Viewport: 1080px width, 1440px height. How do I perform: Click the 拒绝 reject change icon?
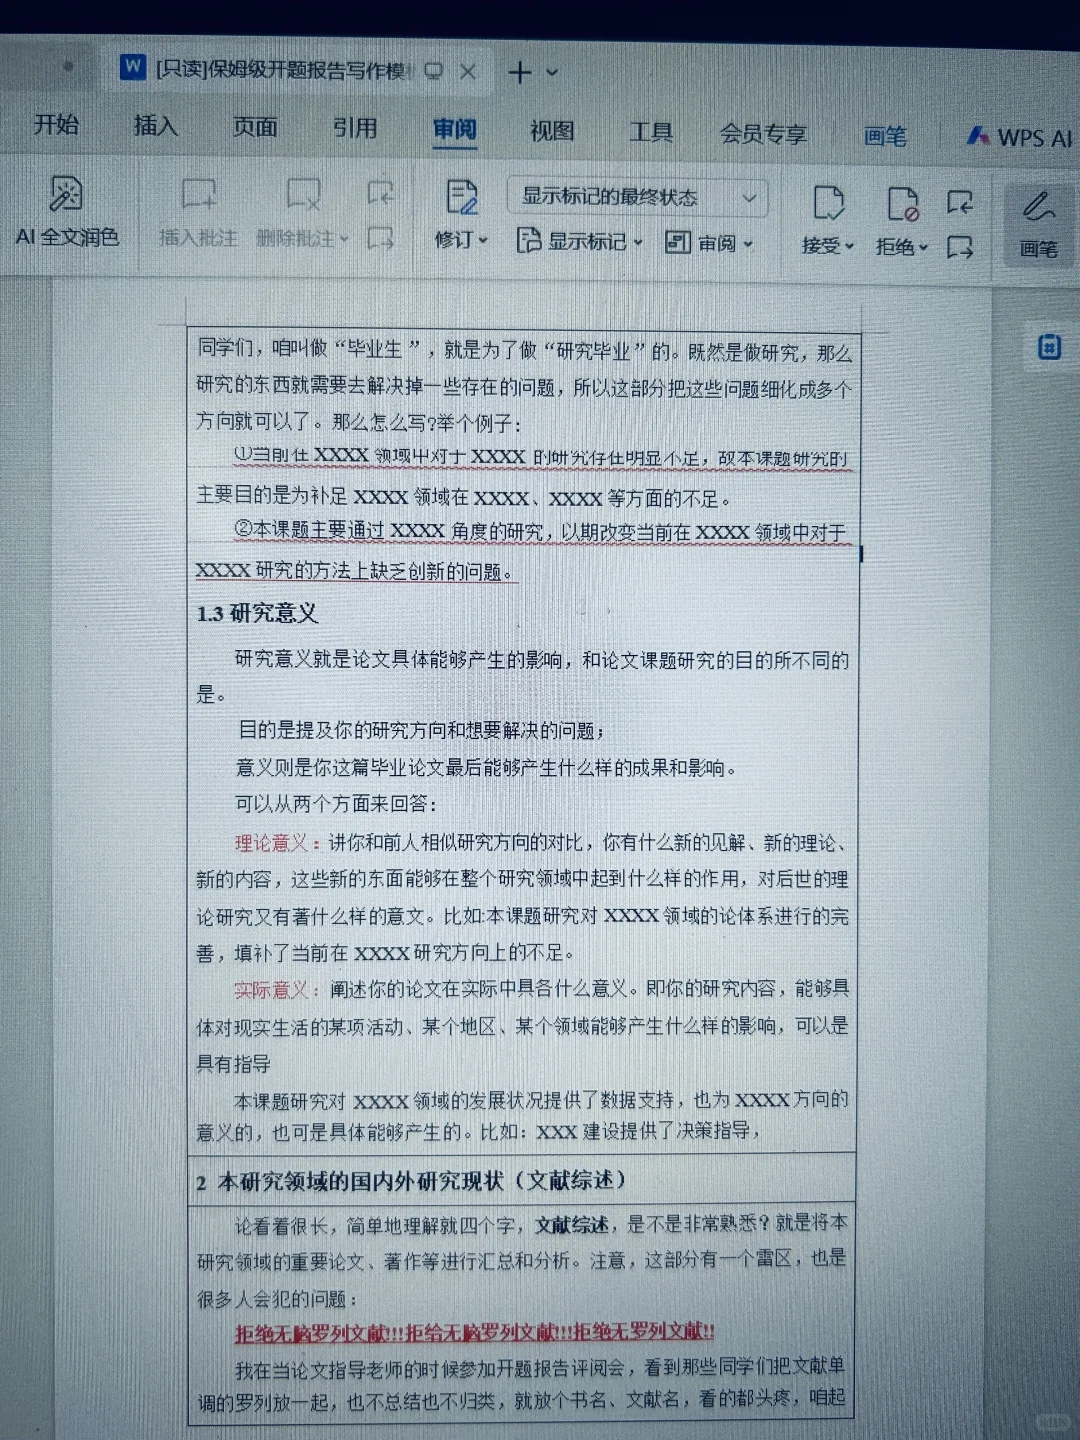coord(902,204)
